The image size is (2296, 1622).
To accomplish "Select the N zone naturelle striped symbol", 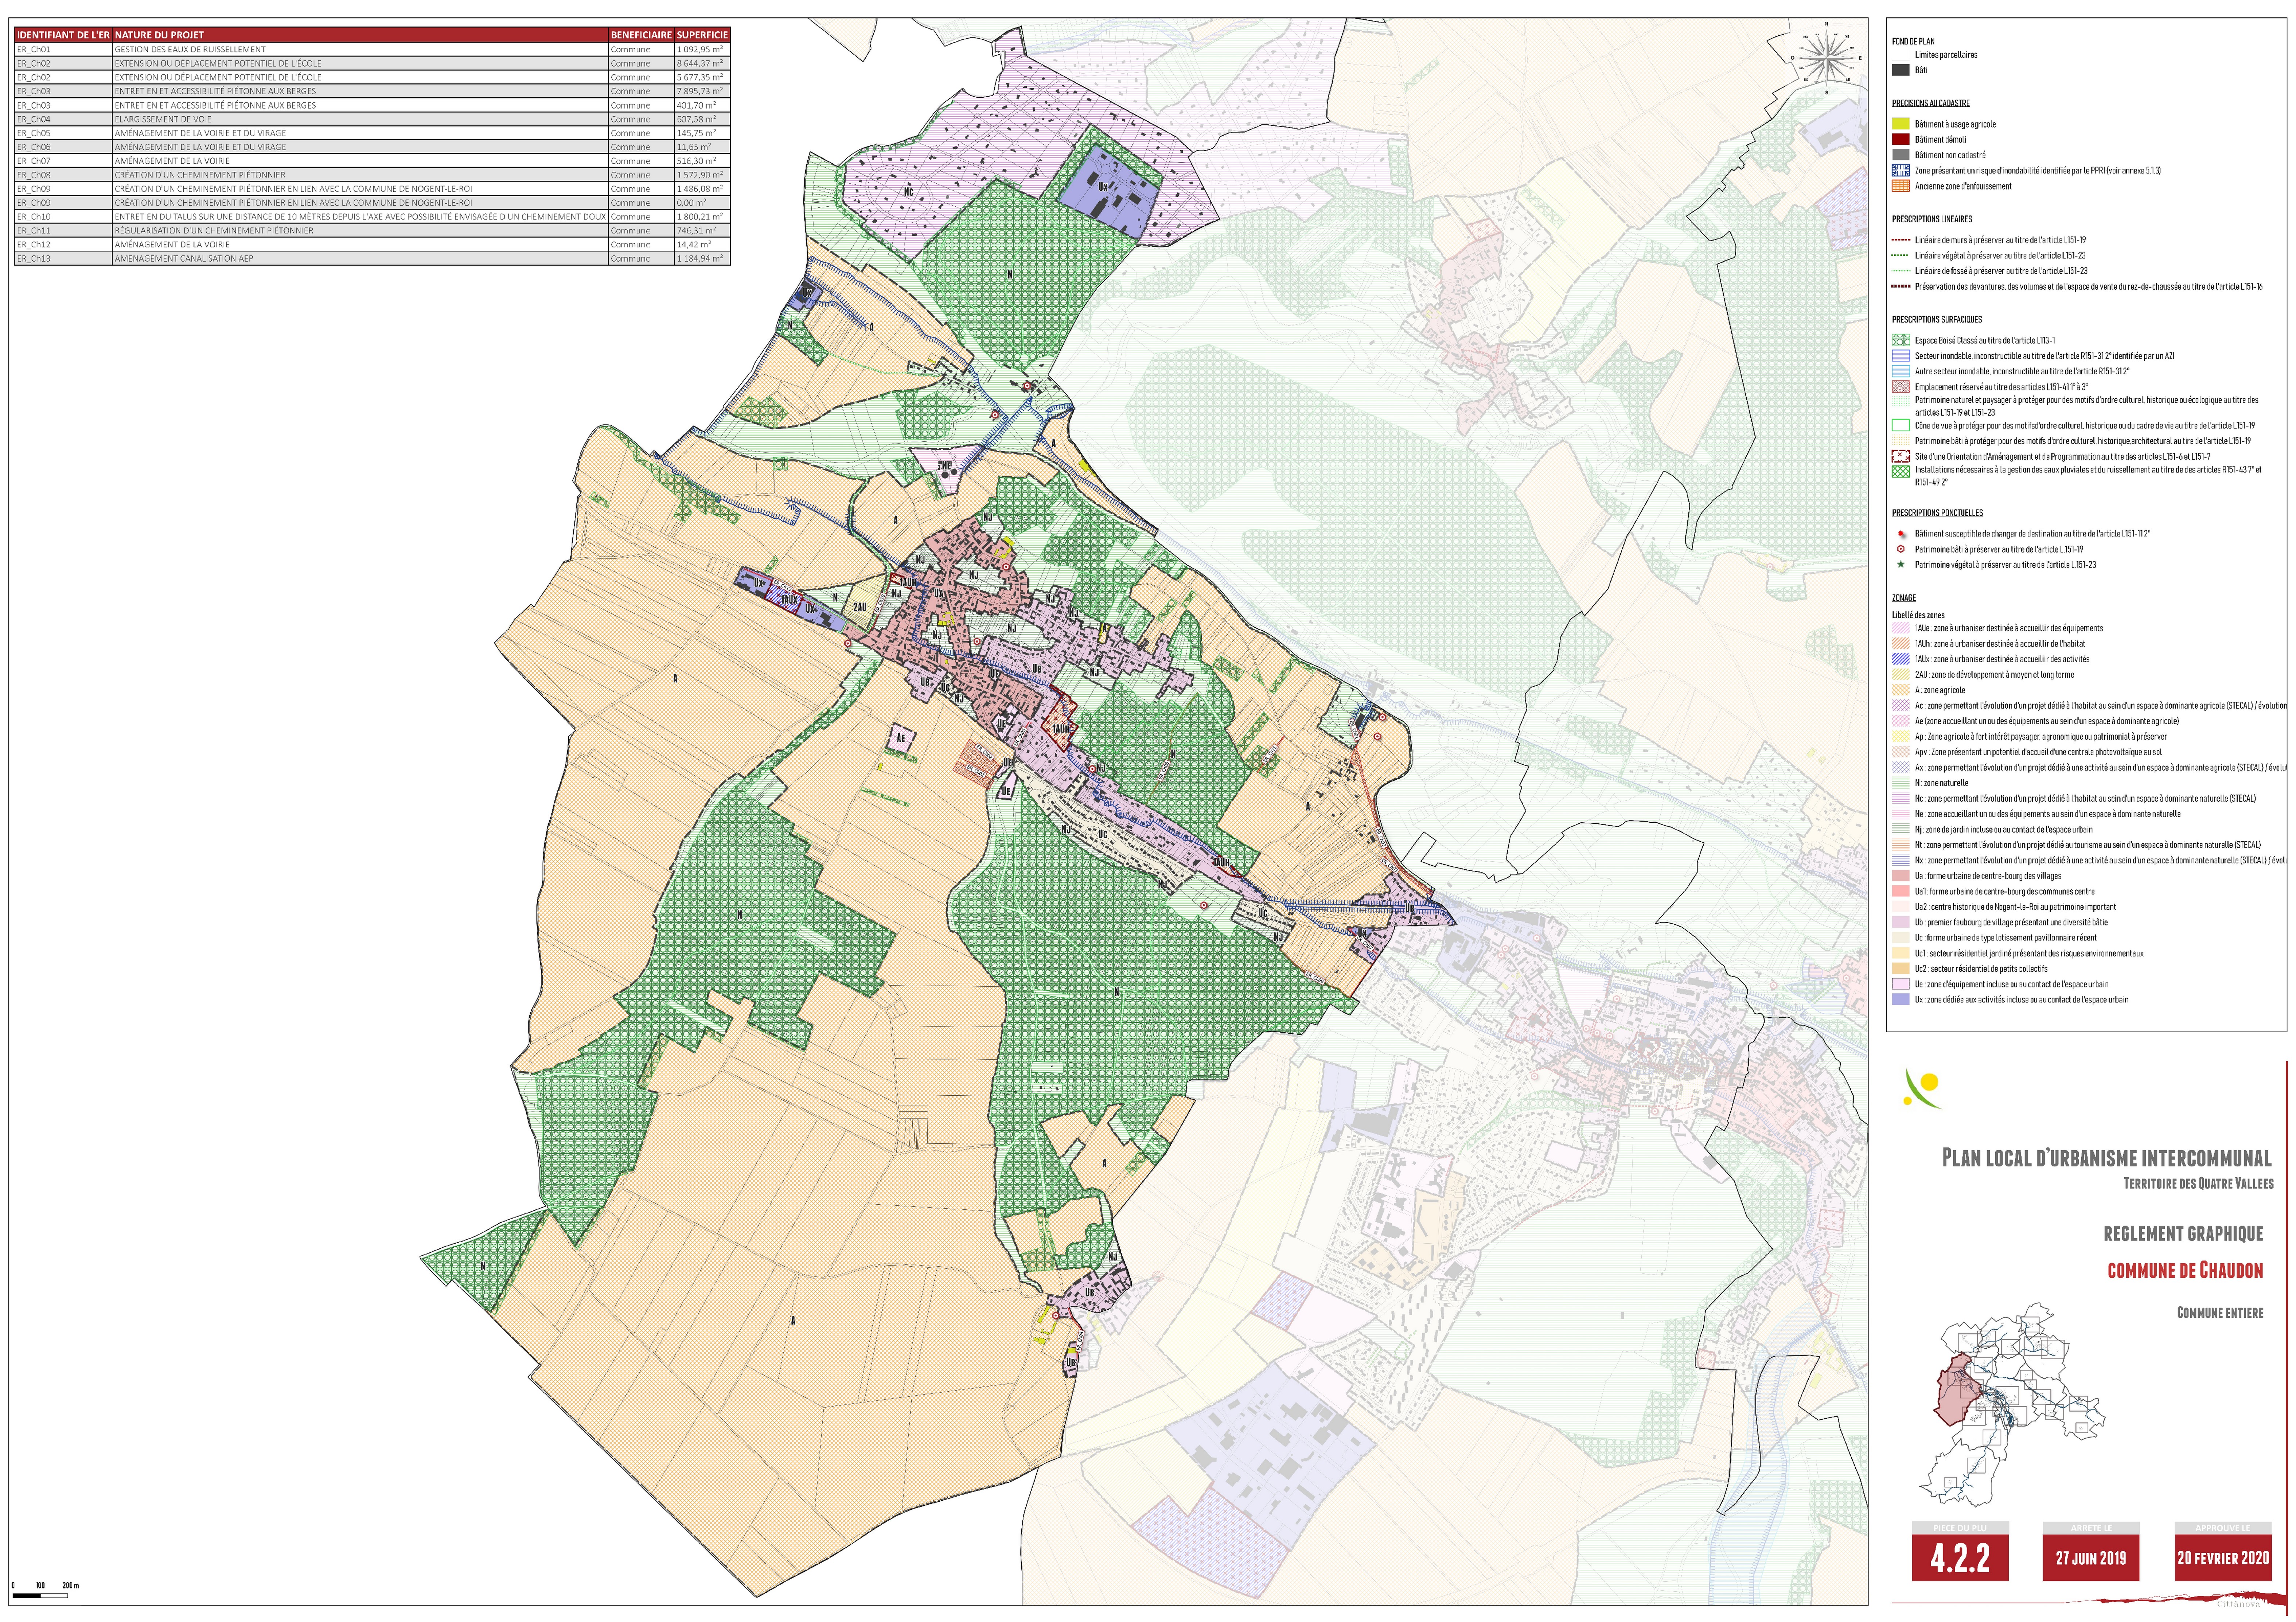I will 1901,783.
